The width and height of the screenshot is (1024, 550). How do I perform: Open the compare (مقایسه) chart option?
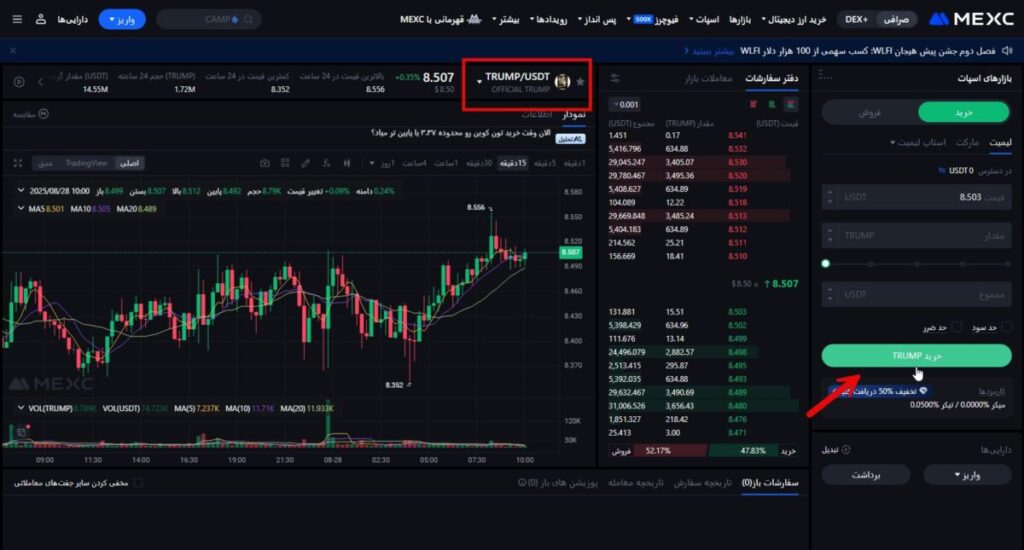click(x=31, y=114)
